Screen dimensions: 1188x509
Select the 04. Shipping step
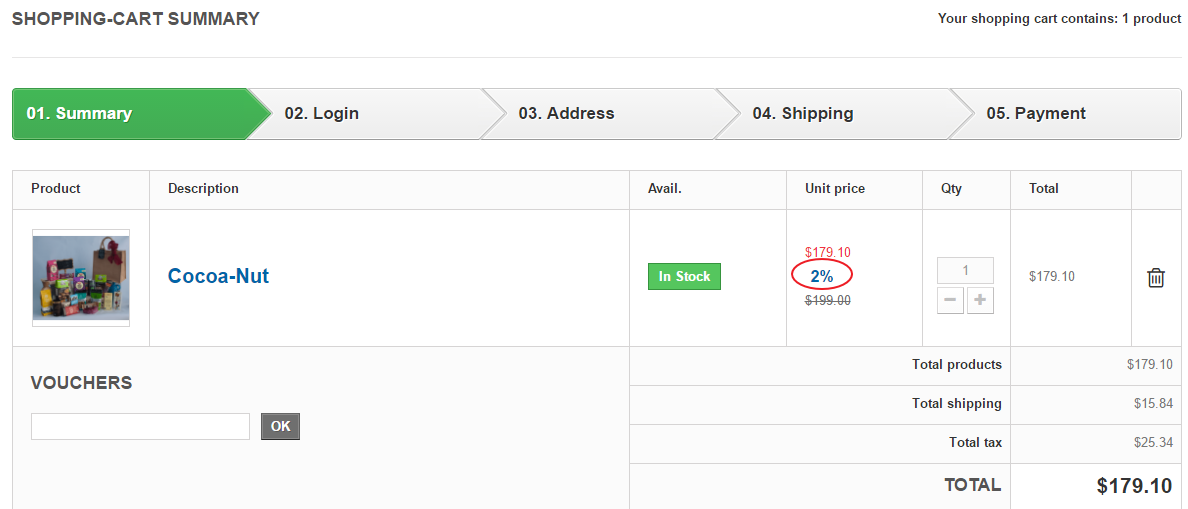(803, 114)
